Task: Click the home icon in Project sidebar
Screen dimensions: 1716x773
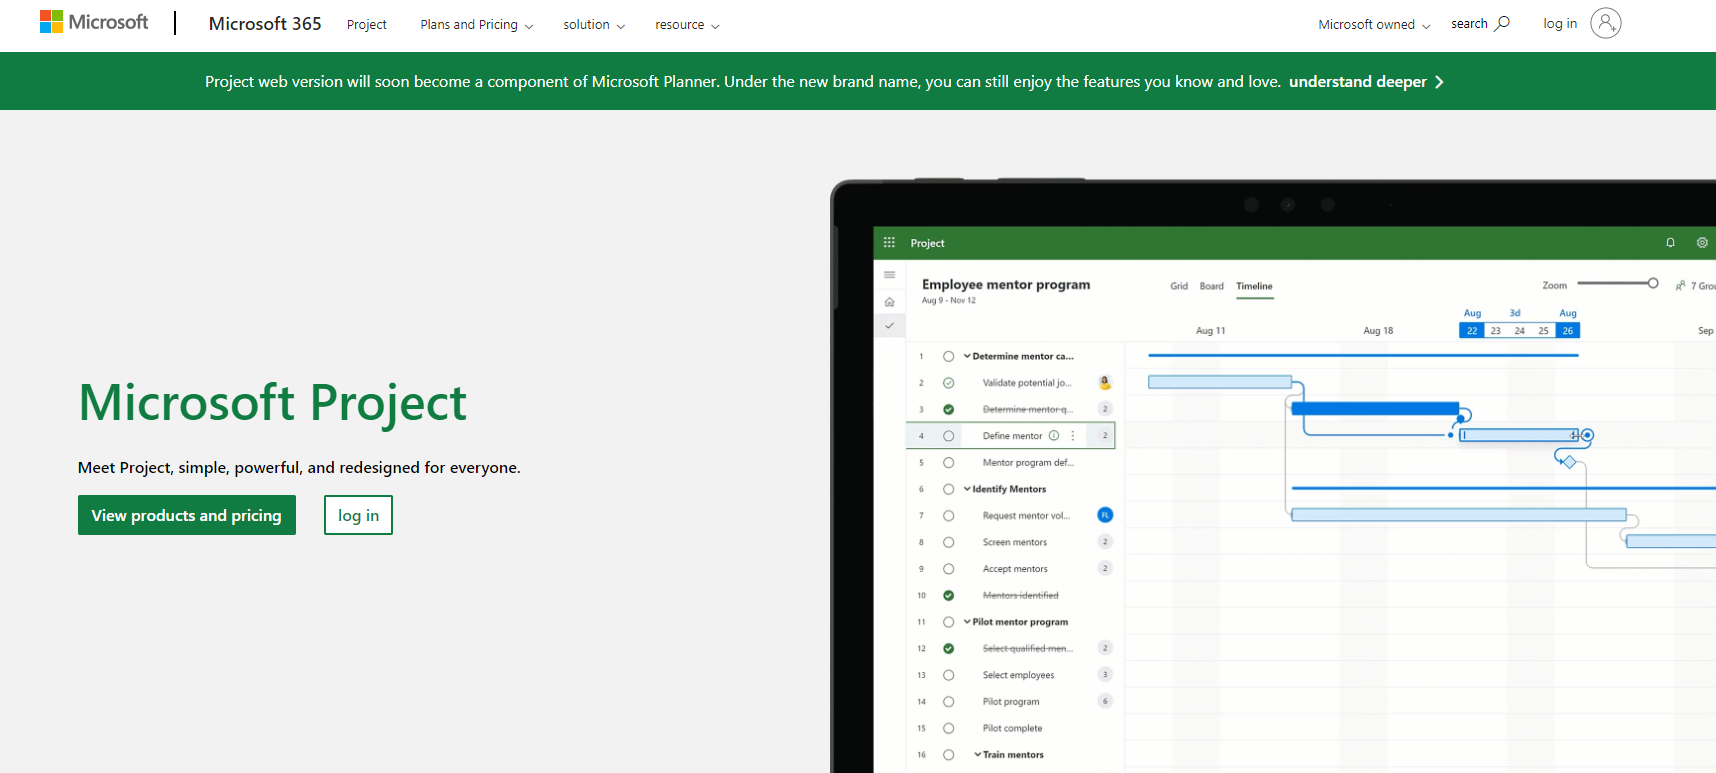Action: click(889, 301)
